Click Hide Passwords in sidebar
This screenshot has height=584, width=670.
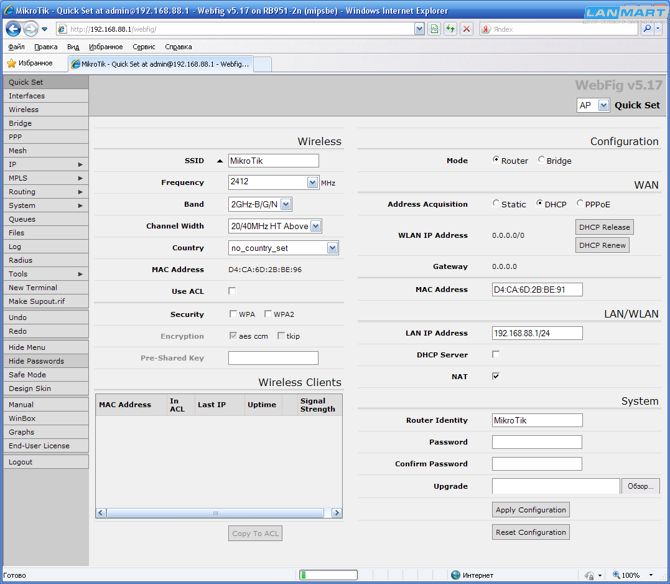tap(46, 361)
